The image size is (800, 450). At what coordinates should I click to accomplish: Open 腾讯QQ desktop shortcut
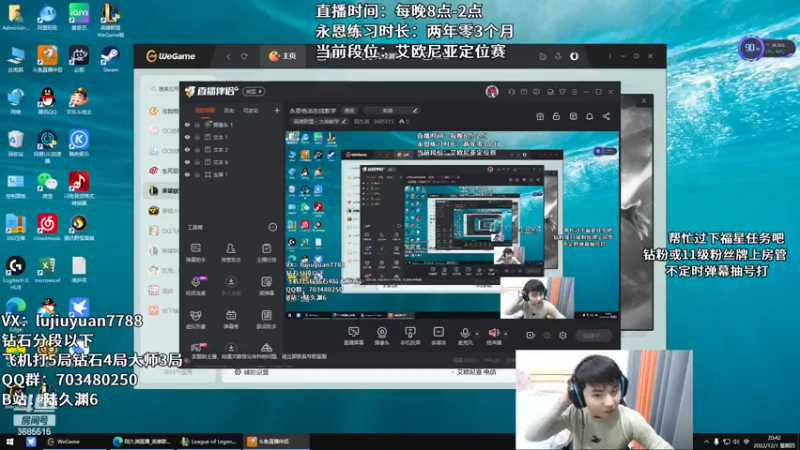click(x=47, y=101)
